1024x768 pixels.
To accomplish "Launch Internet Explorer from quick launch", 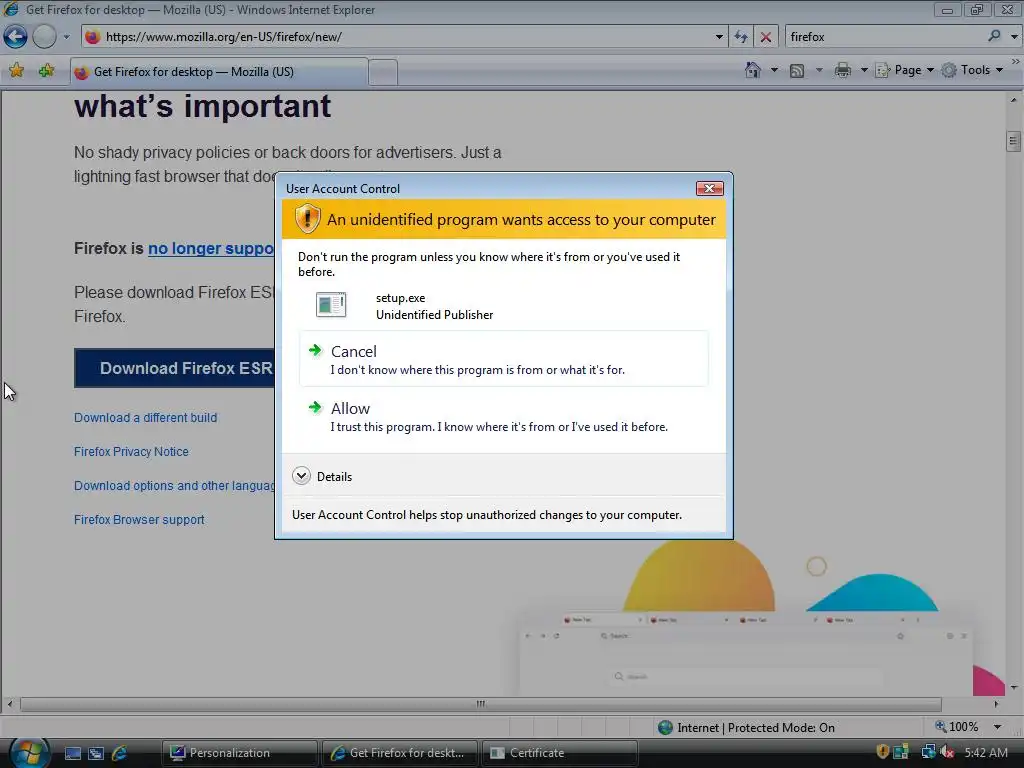I will (x=120, y=753).
